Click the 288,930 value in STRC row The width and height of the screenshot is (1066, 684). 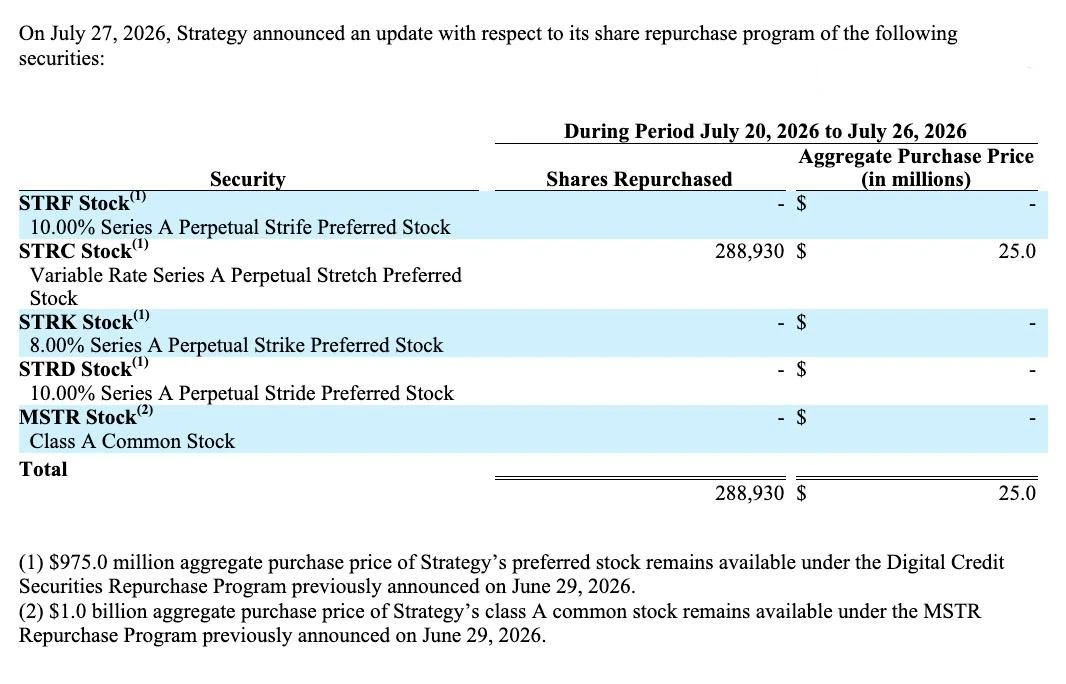tap(749, 251)
